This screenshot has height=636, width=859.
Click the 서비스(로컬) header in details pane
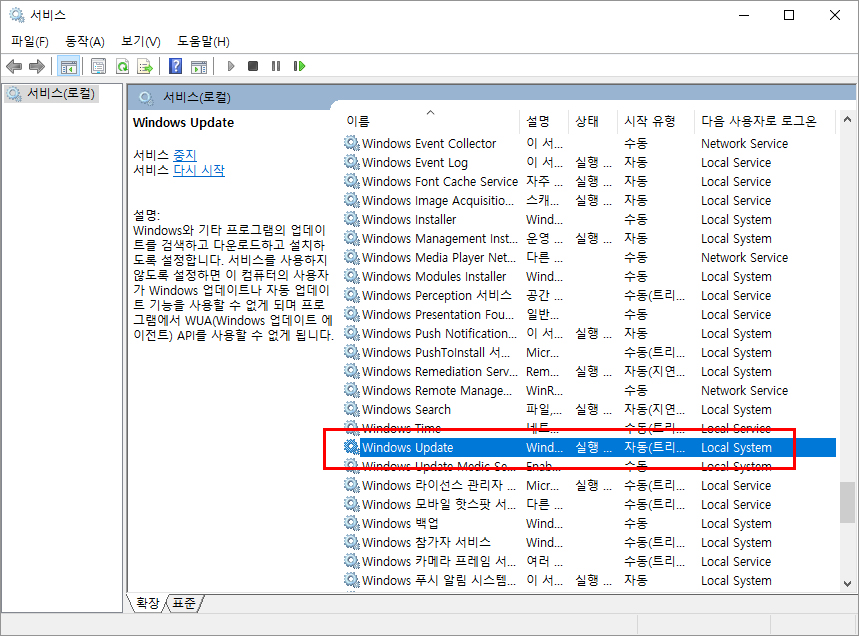point(197,98)
